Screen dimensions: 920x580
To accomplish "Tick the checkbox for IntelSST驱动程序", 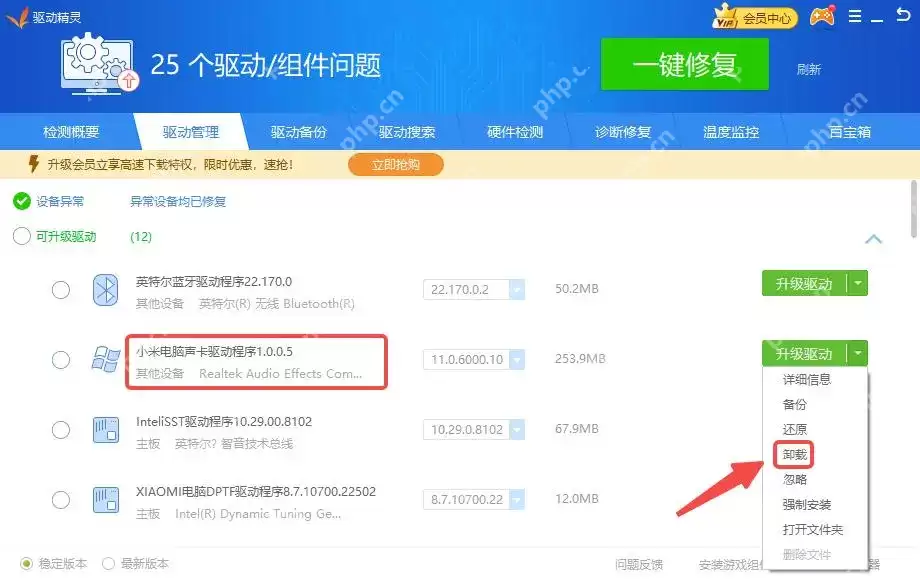I will 61,430.
